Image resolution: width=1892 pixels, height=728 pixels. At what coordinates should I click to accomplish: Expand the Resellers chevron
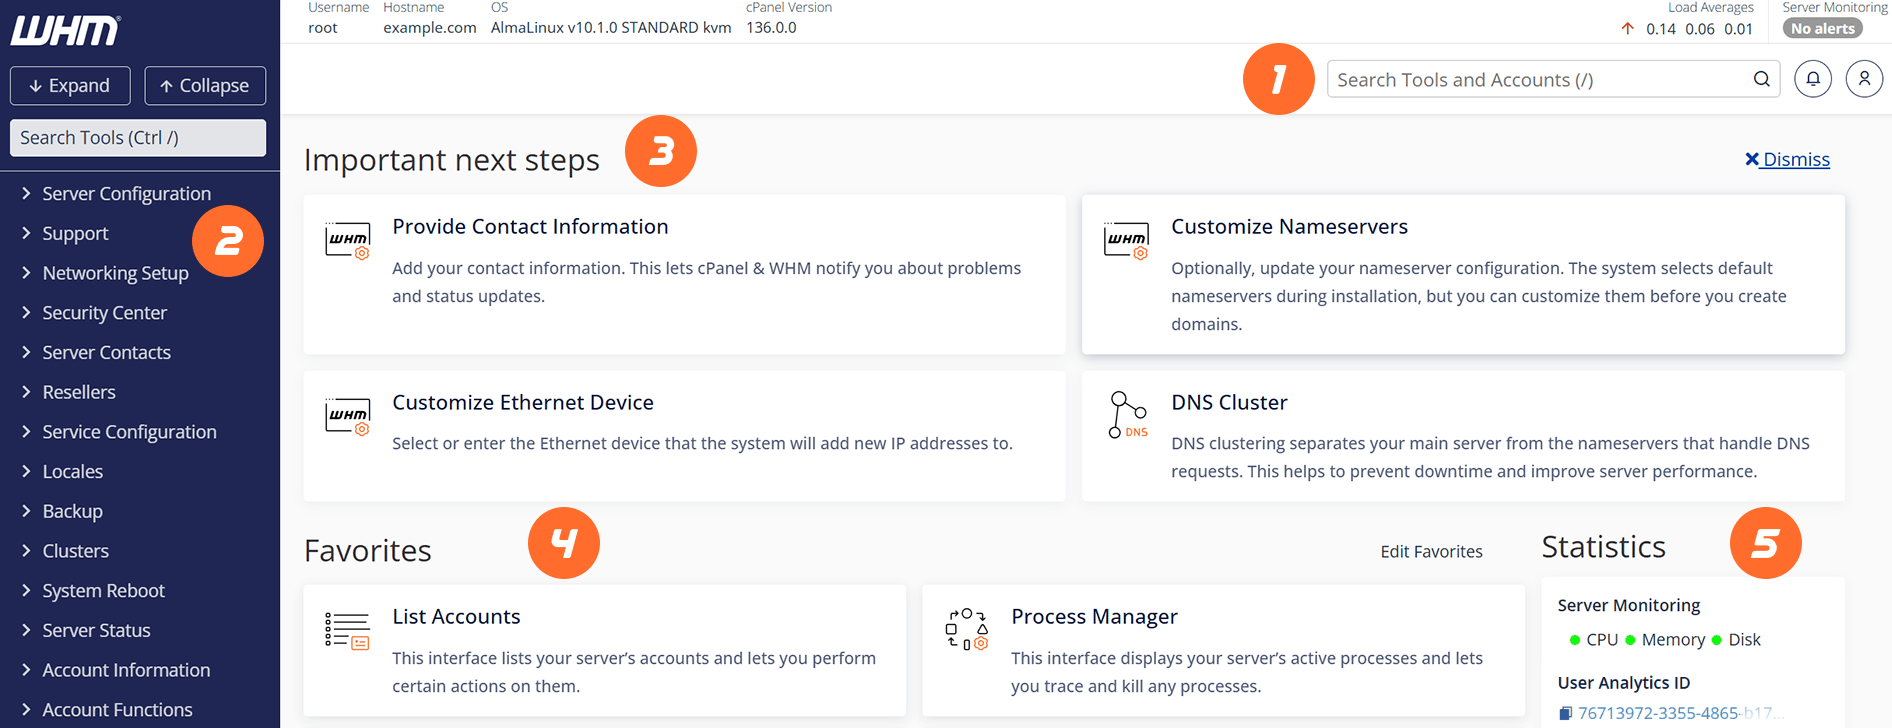[x=26, y=392]
